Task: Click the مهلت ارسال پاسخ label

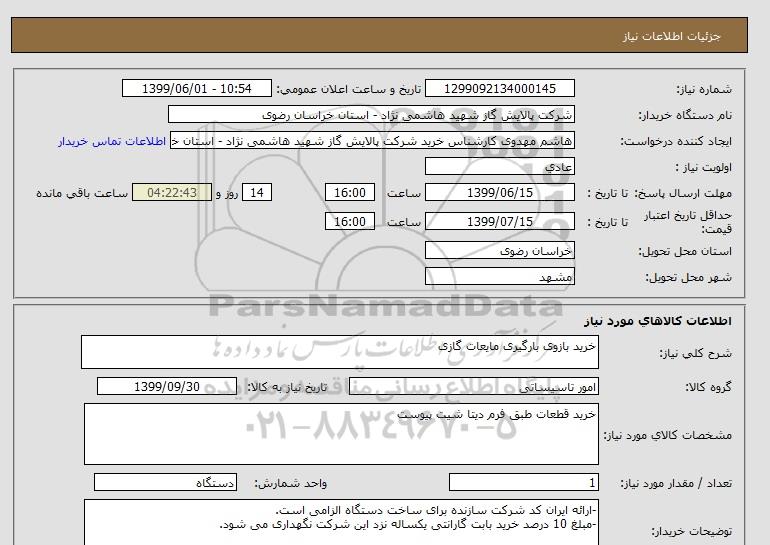Action: pyautogui.click(x=682, y=193)
